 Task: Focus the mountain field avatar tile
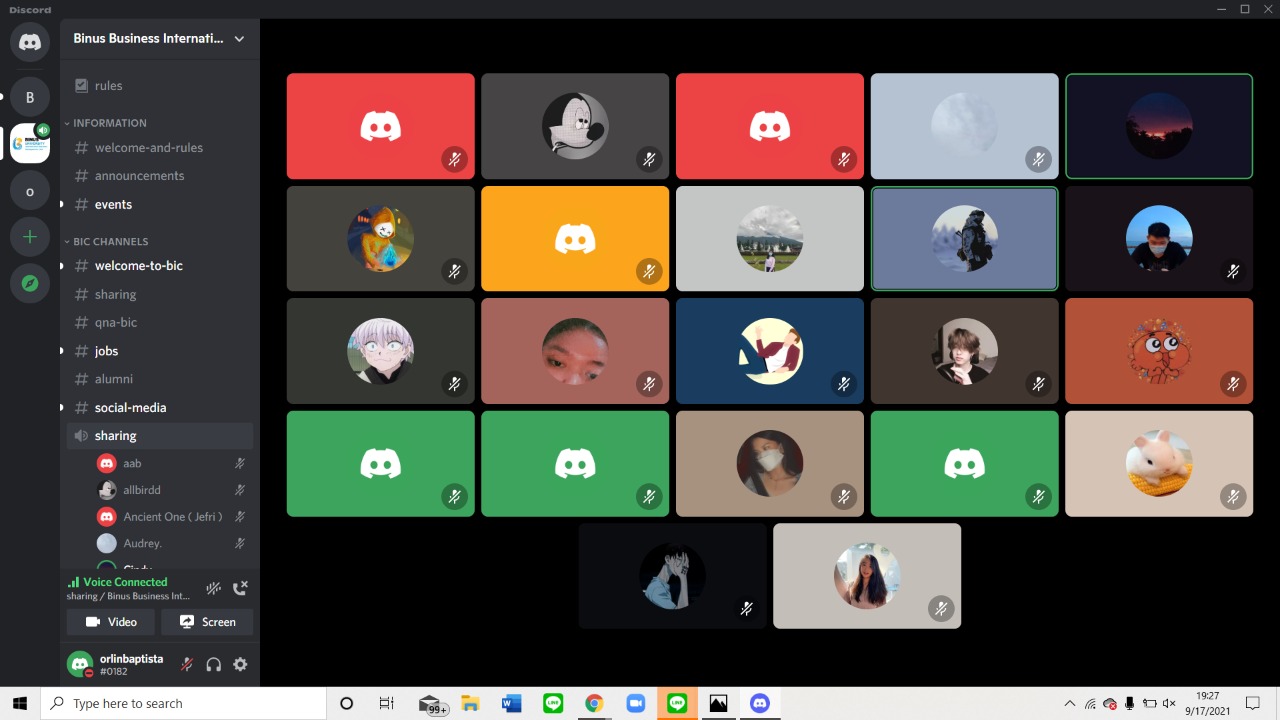click(x=770, y=238)
